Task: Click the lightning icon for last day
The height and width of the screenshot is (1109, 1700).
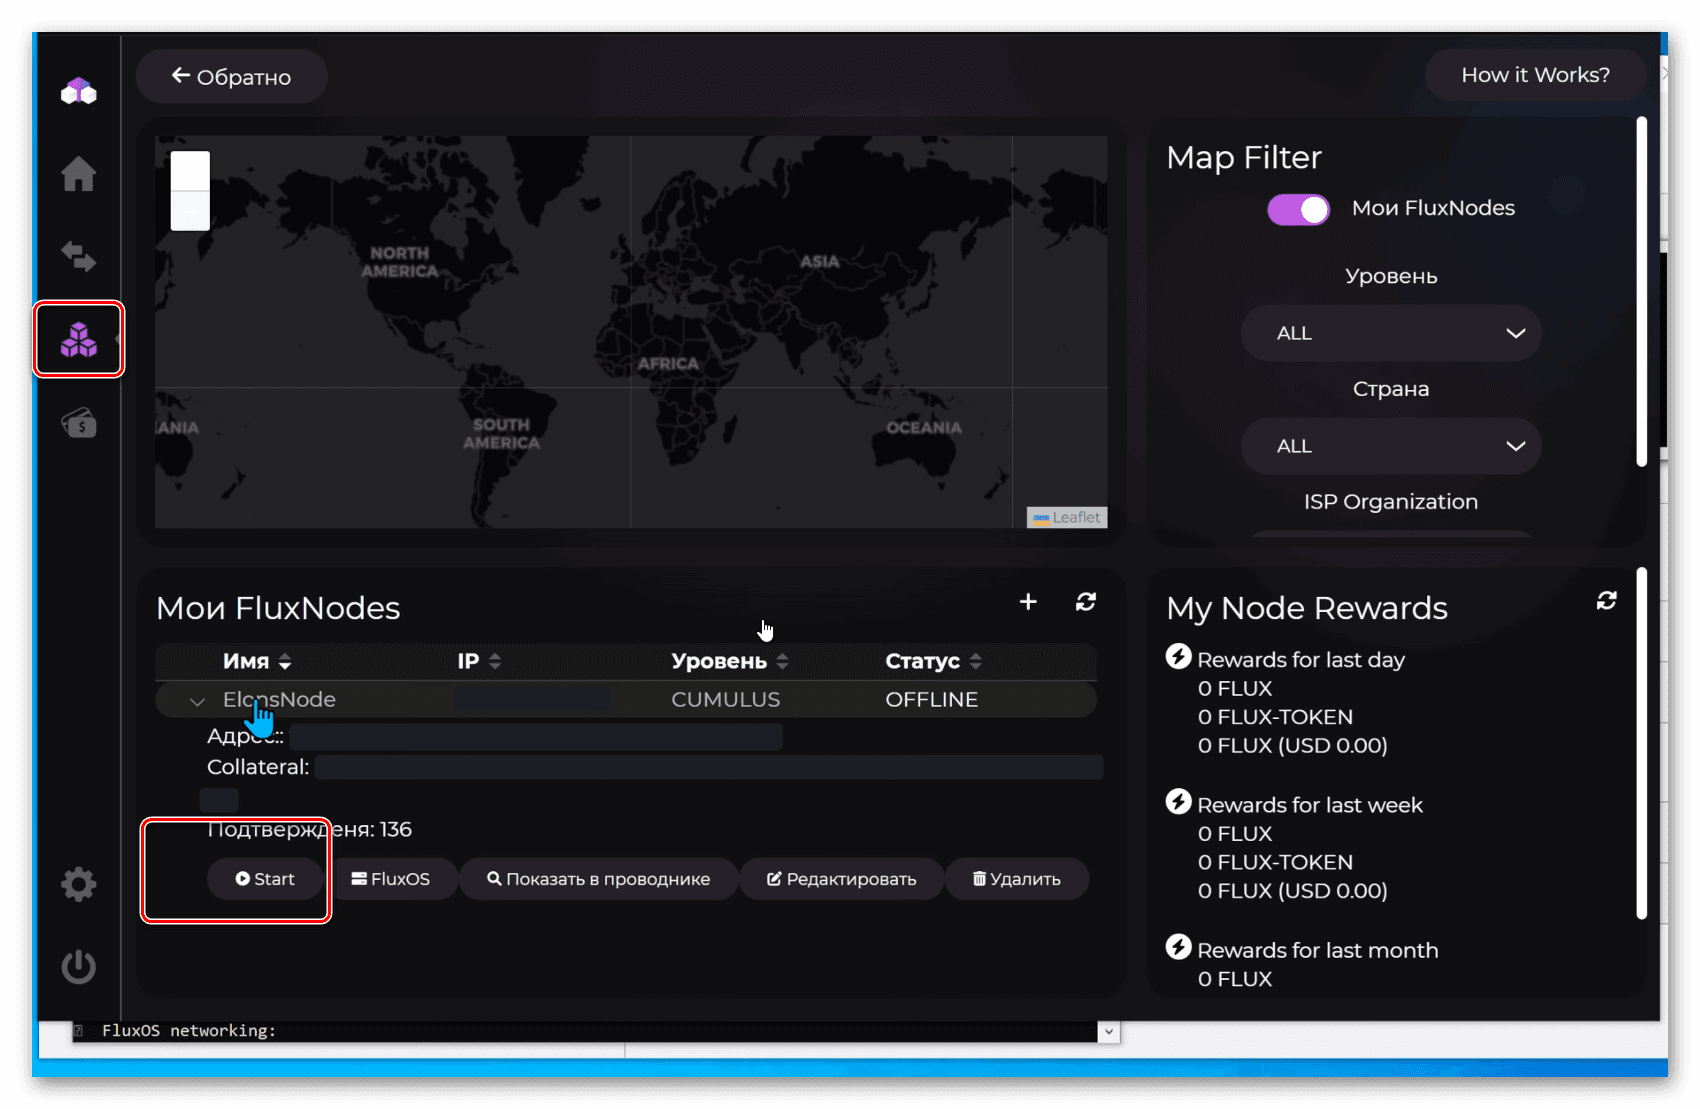Action: 1179,657
